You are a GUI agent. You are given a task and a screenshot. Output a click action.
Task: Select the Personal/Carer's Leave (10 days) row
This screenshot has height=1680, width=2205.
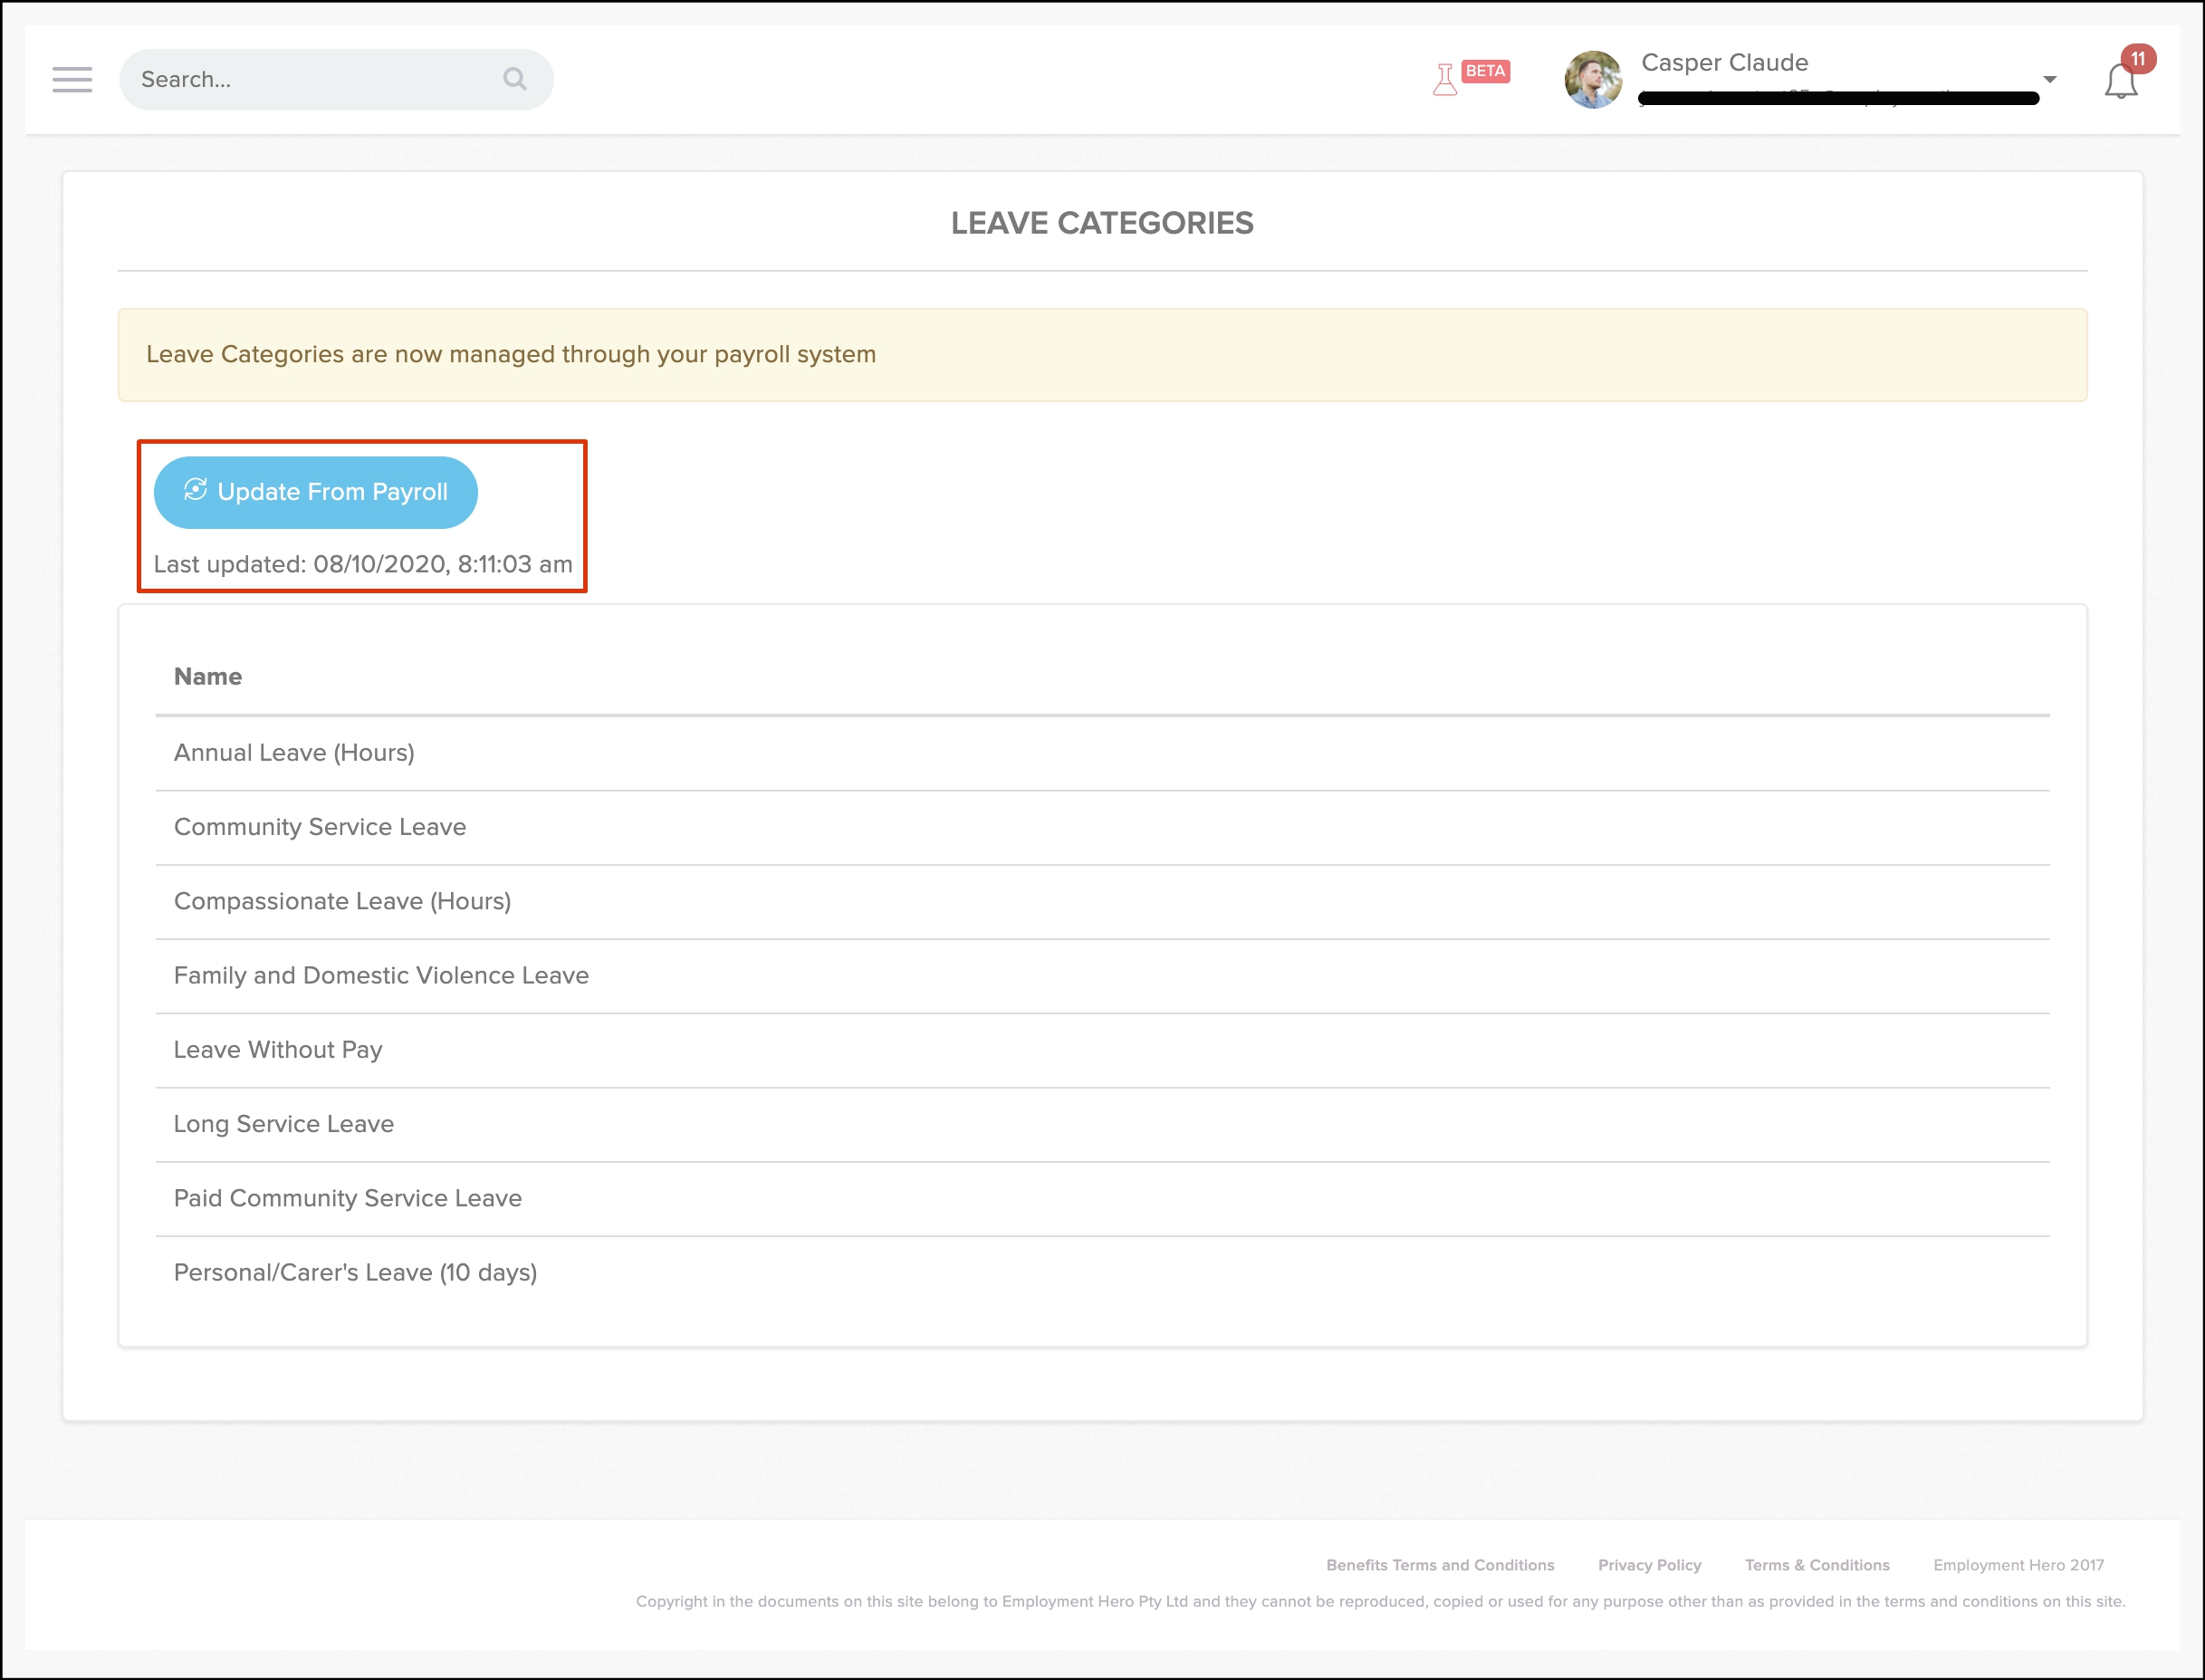pyautogui.click(x=355, y=1272)
